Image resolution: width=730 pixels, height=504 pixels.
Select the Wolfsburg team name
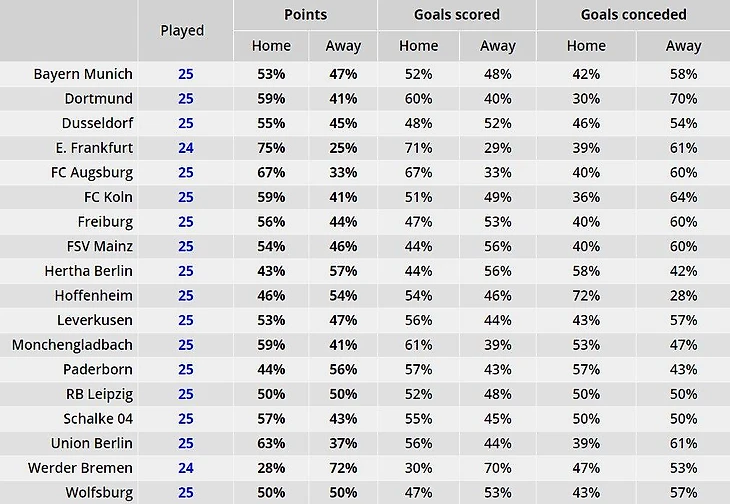tap(99, 492)
